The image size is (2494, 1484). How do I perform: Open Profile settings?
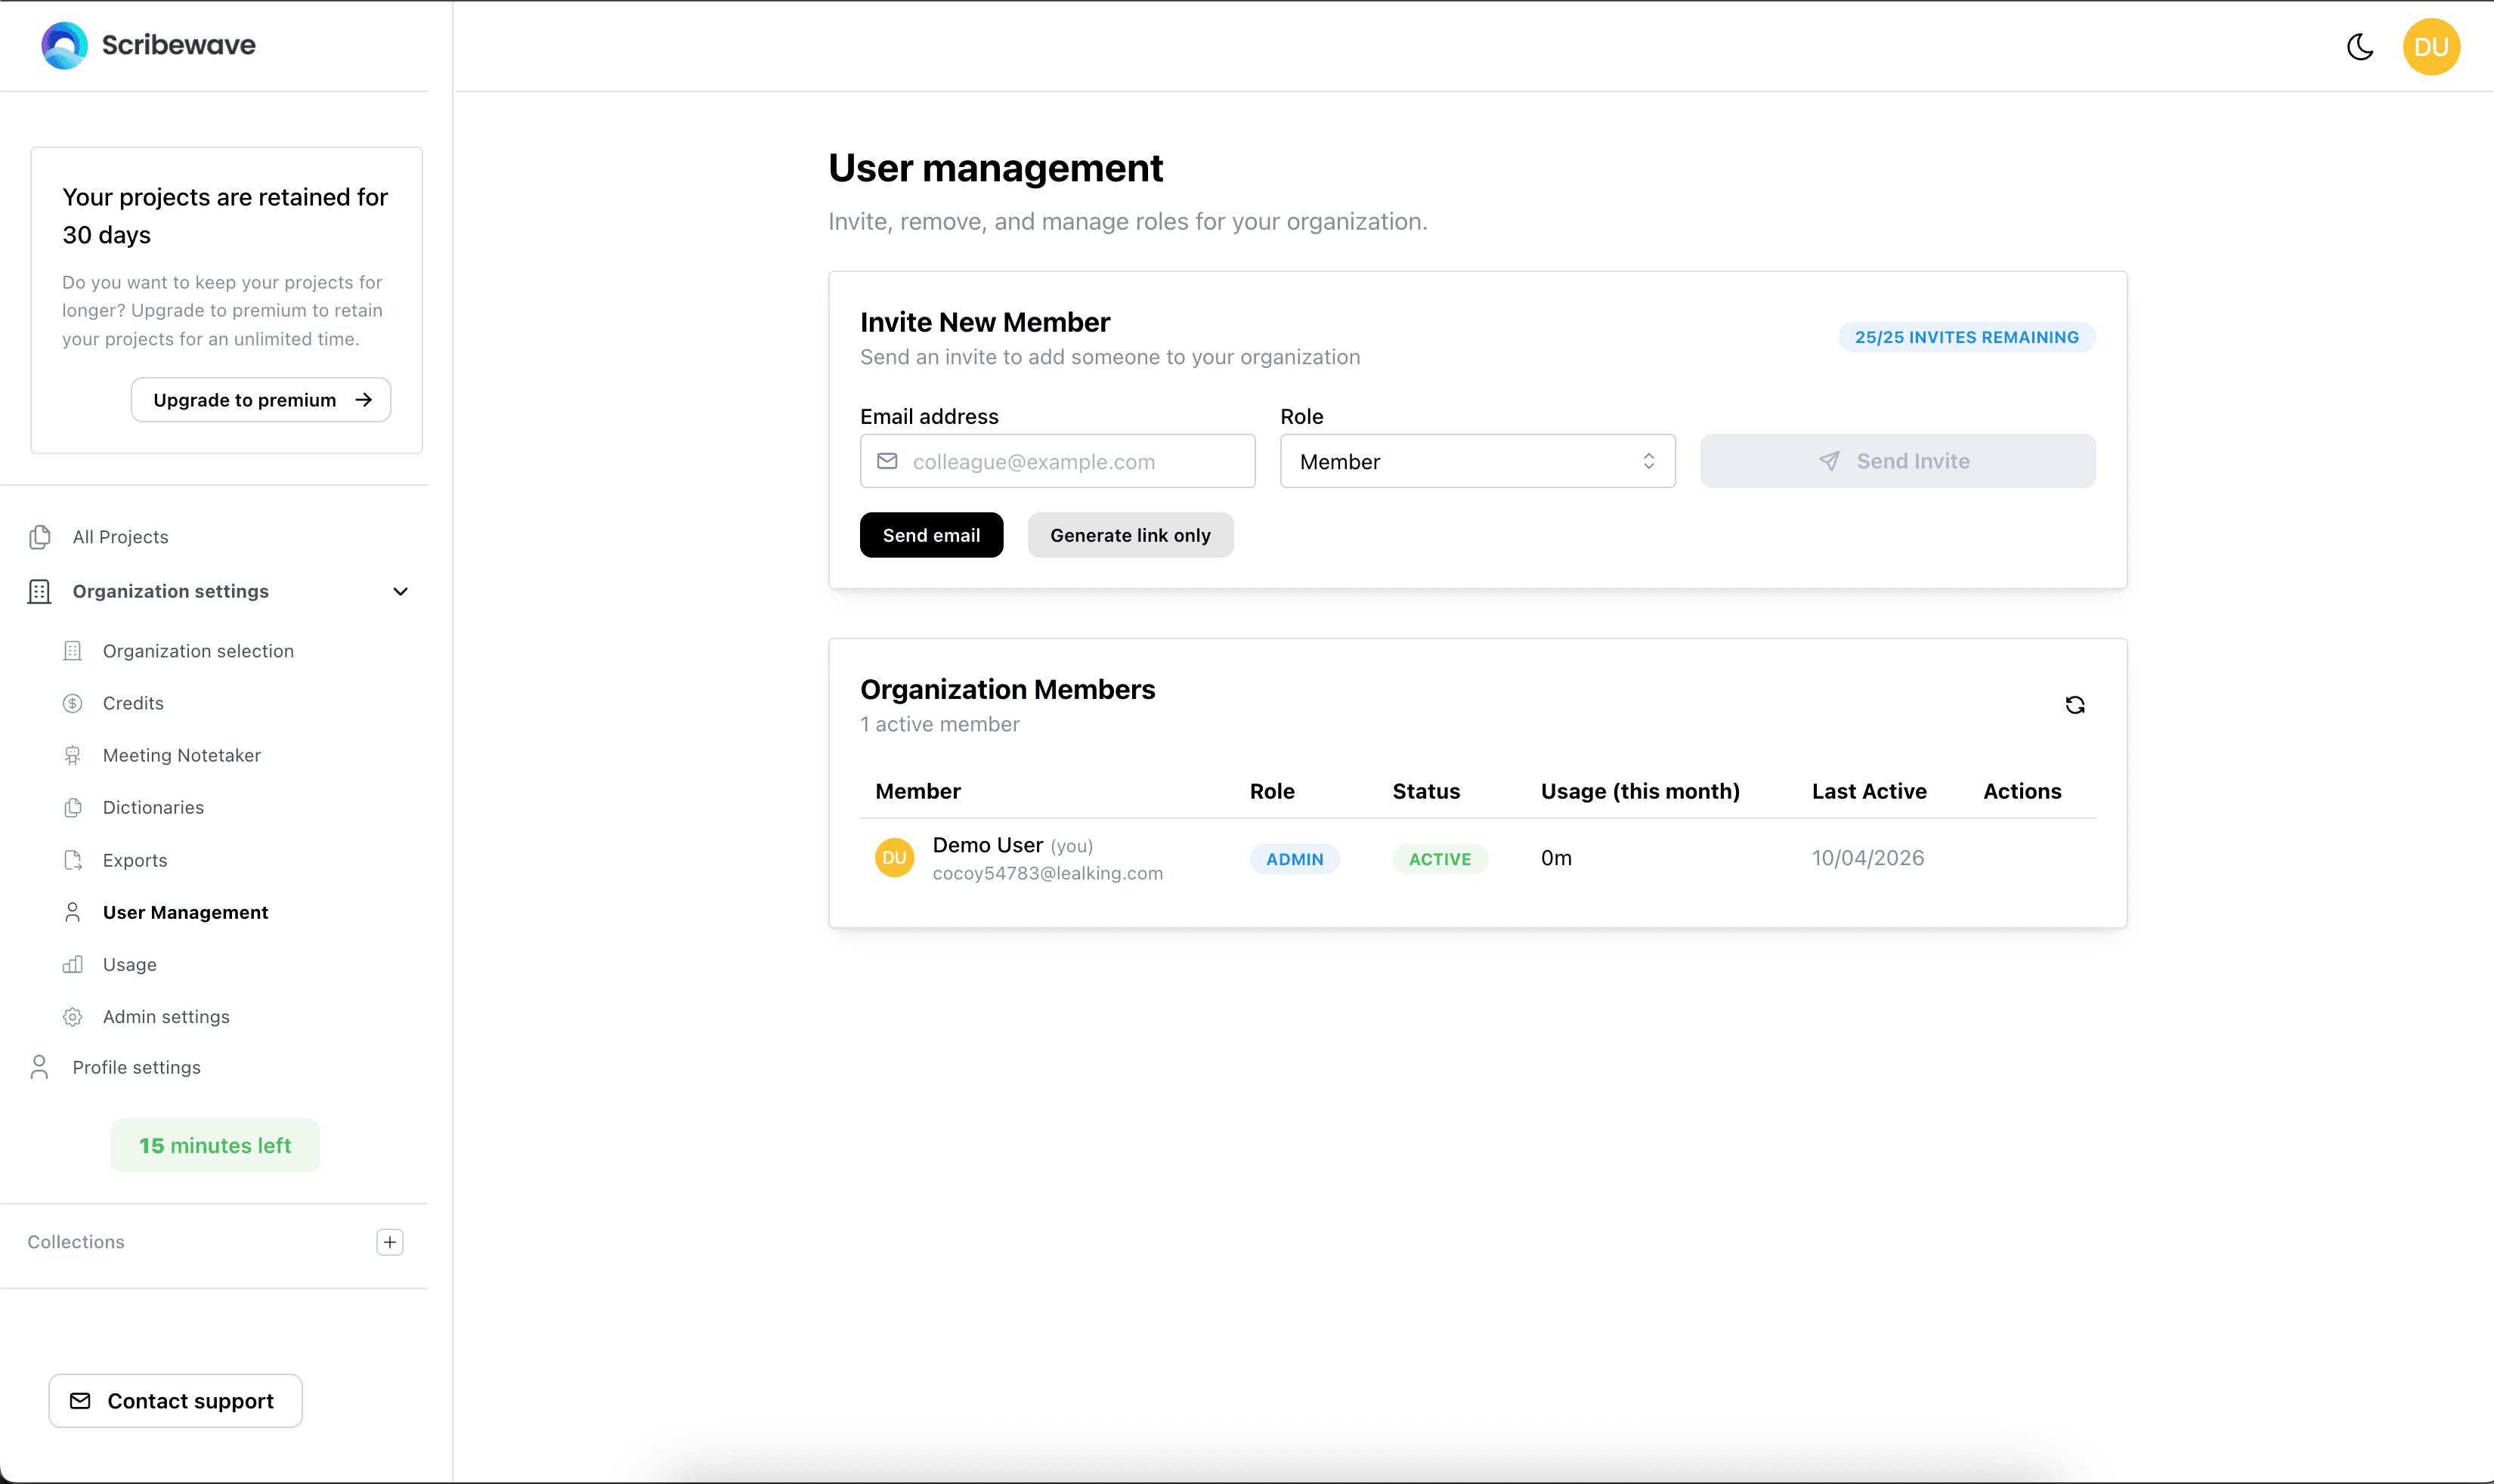[136, 1067]
